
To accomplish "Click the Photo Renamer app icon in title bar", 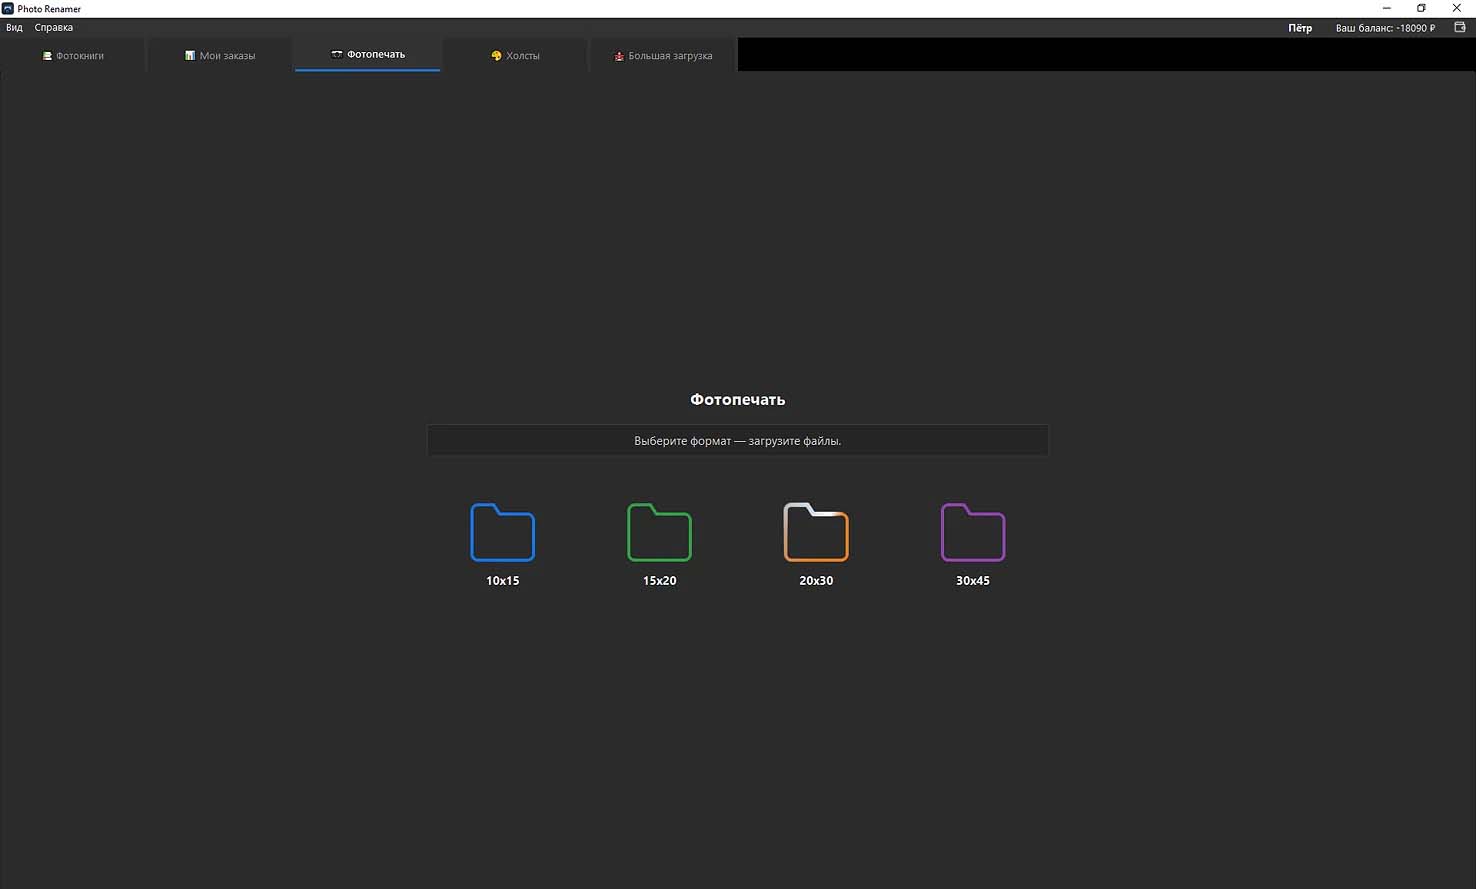I will [x=8, y=8].
